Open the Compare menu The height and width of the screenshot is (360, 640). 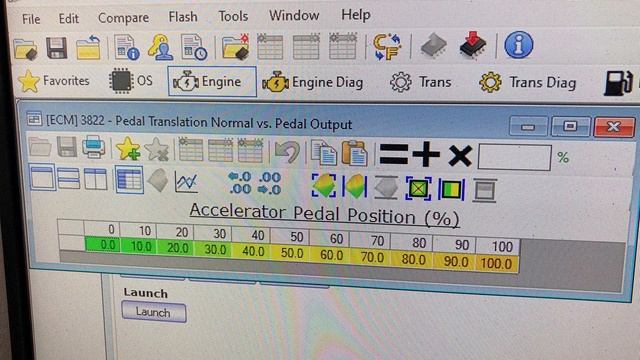[x=123, y=18]
